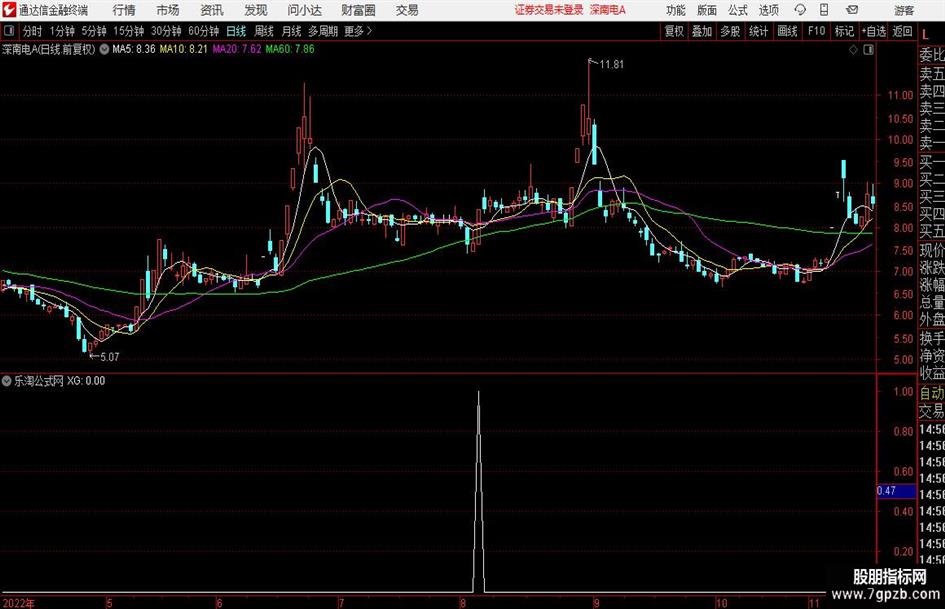Click the 复权 toolbar button
The width and height of the screenshot is (945, 609).
point(674,31)
